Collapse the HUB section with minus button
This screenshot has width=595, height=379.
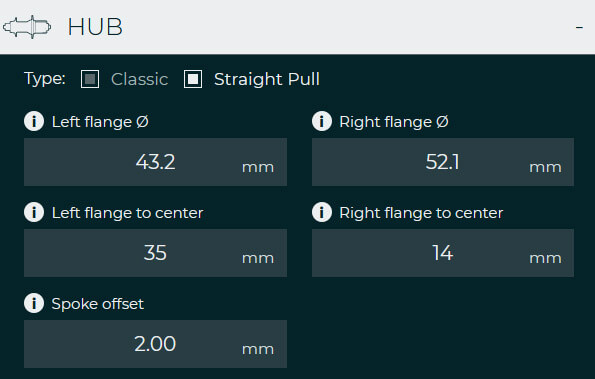tap(579, 27)
